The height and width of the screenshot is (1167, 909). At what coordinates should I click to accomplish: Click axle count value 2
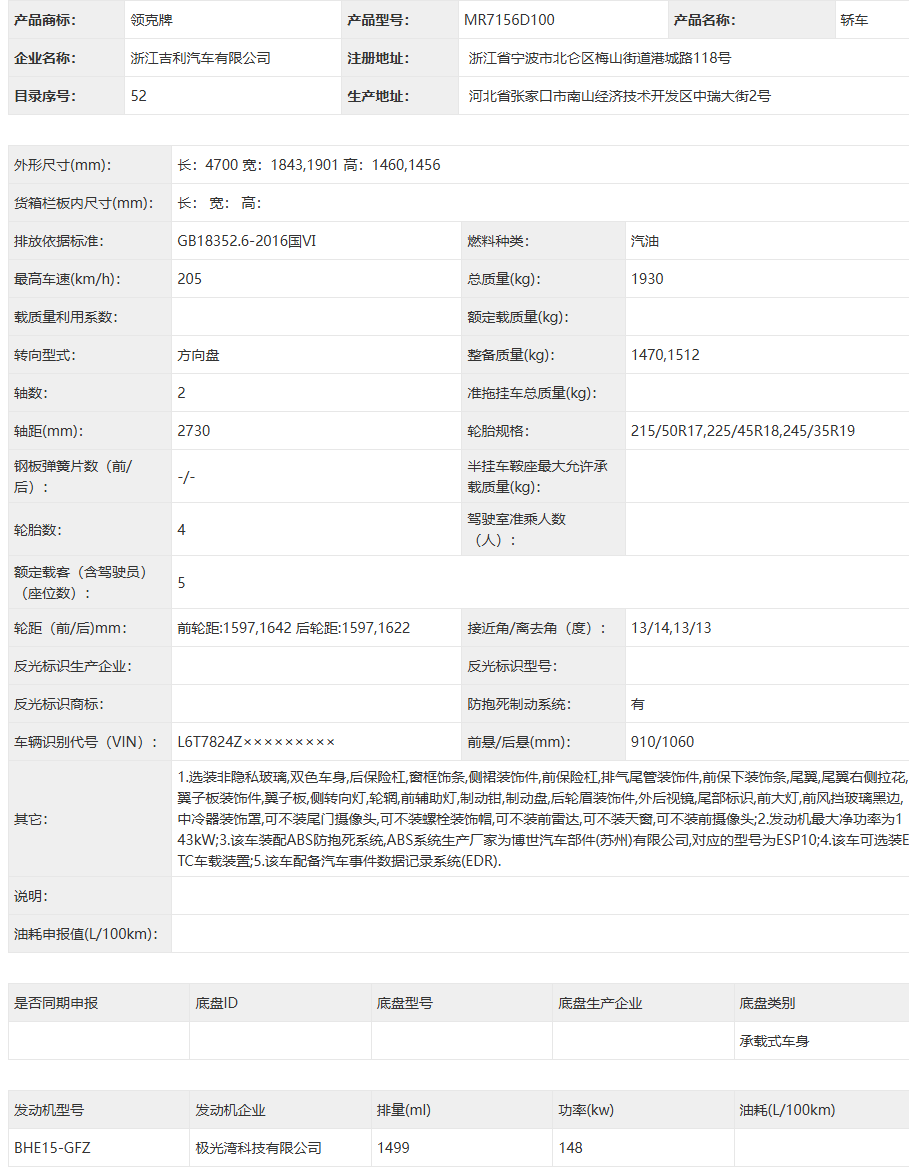click(181, 393)
